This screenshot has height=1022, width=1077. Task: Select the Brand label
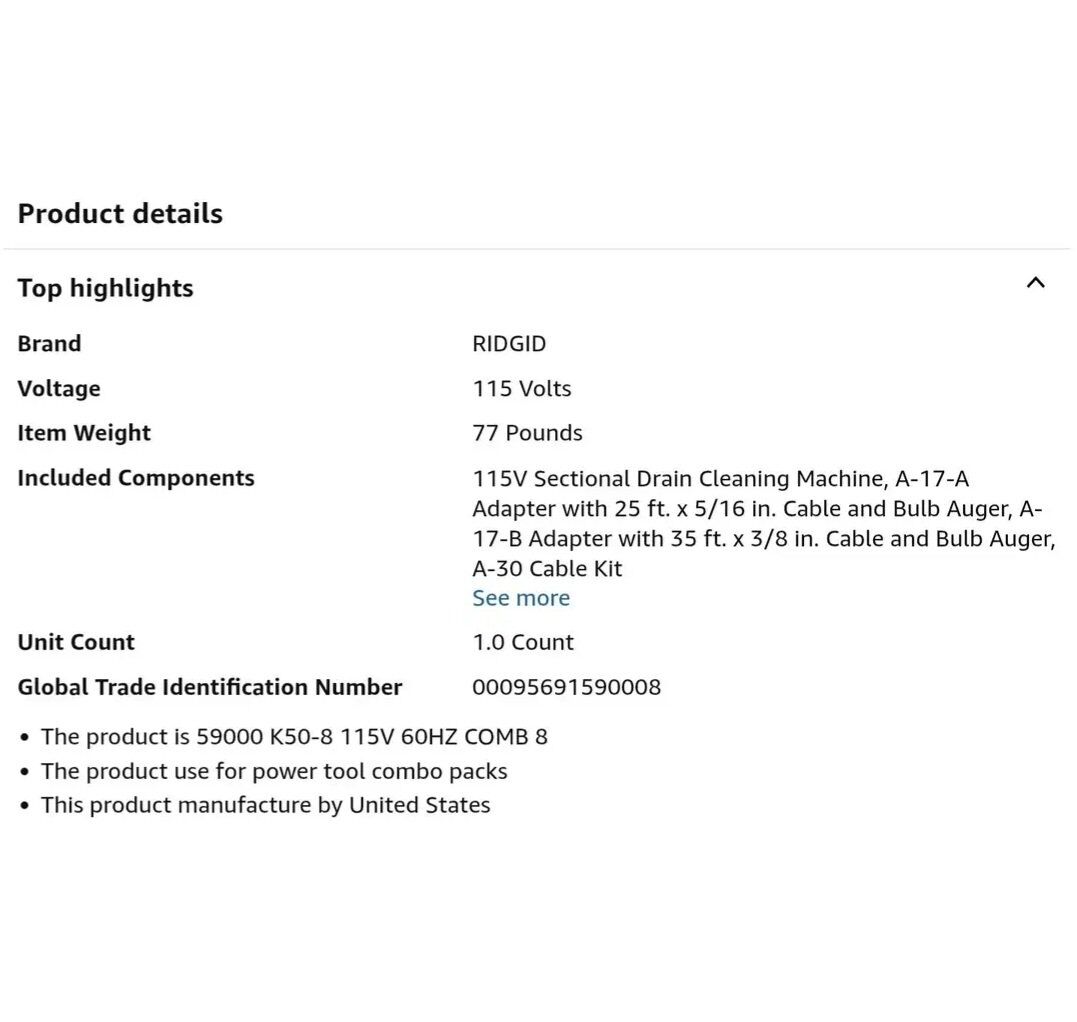(x=49, y=343)
